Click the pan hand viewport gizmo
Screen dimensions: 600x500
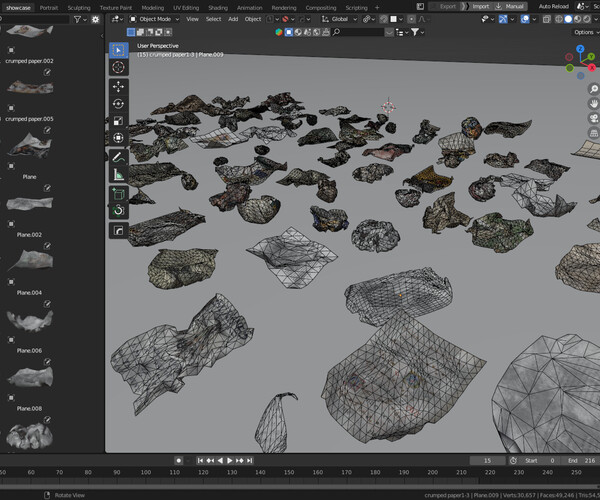pos(593,104)
